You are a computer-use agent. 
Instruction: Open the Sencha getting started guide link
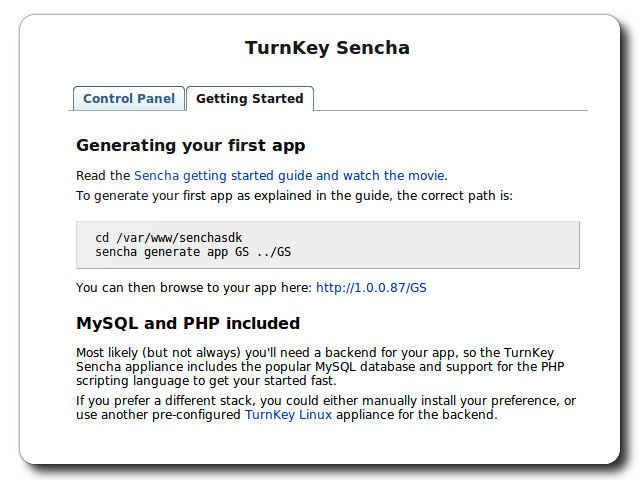click(x=236, y=175)
